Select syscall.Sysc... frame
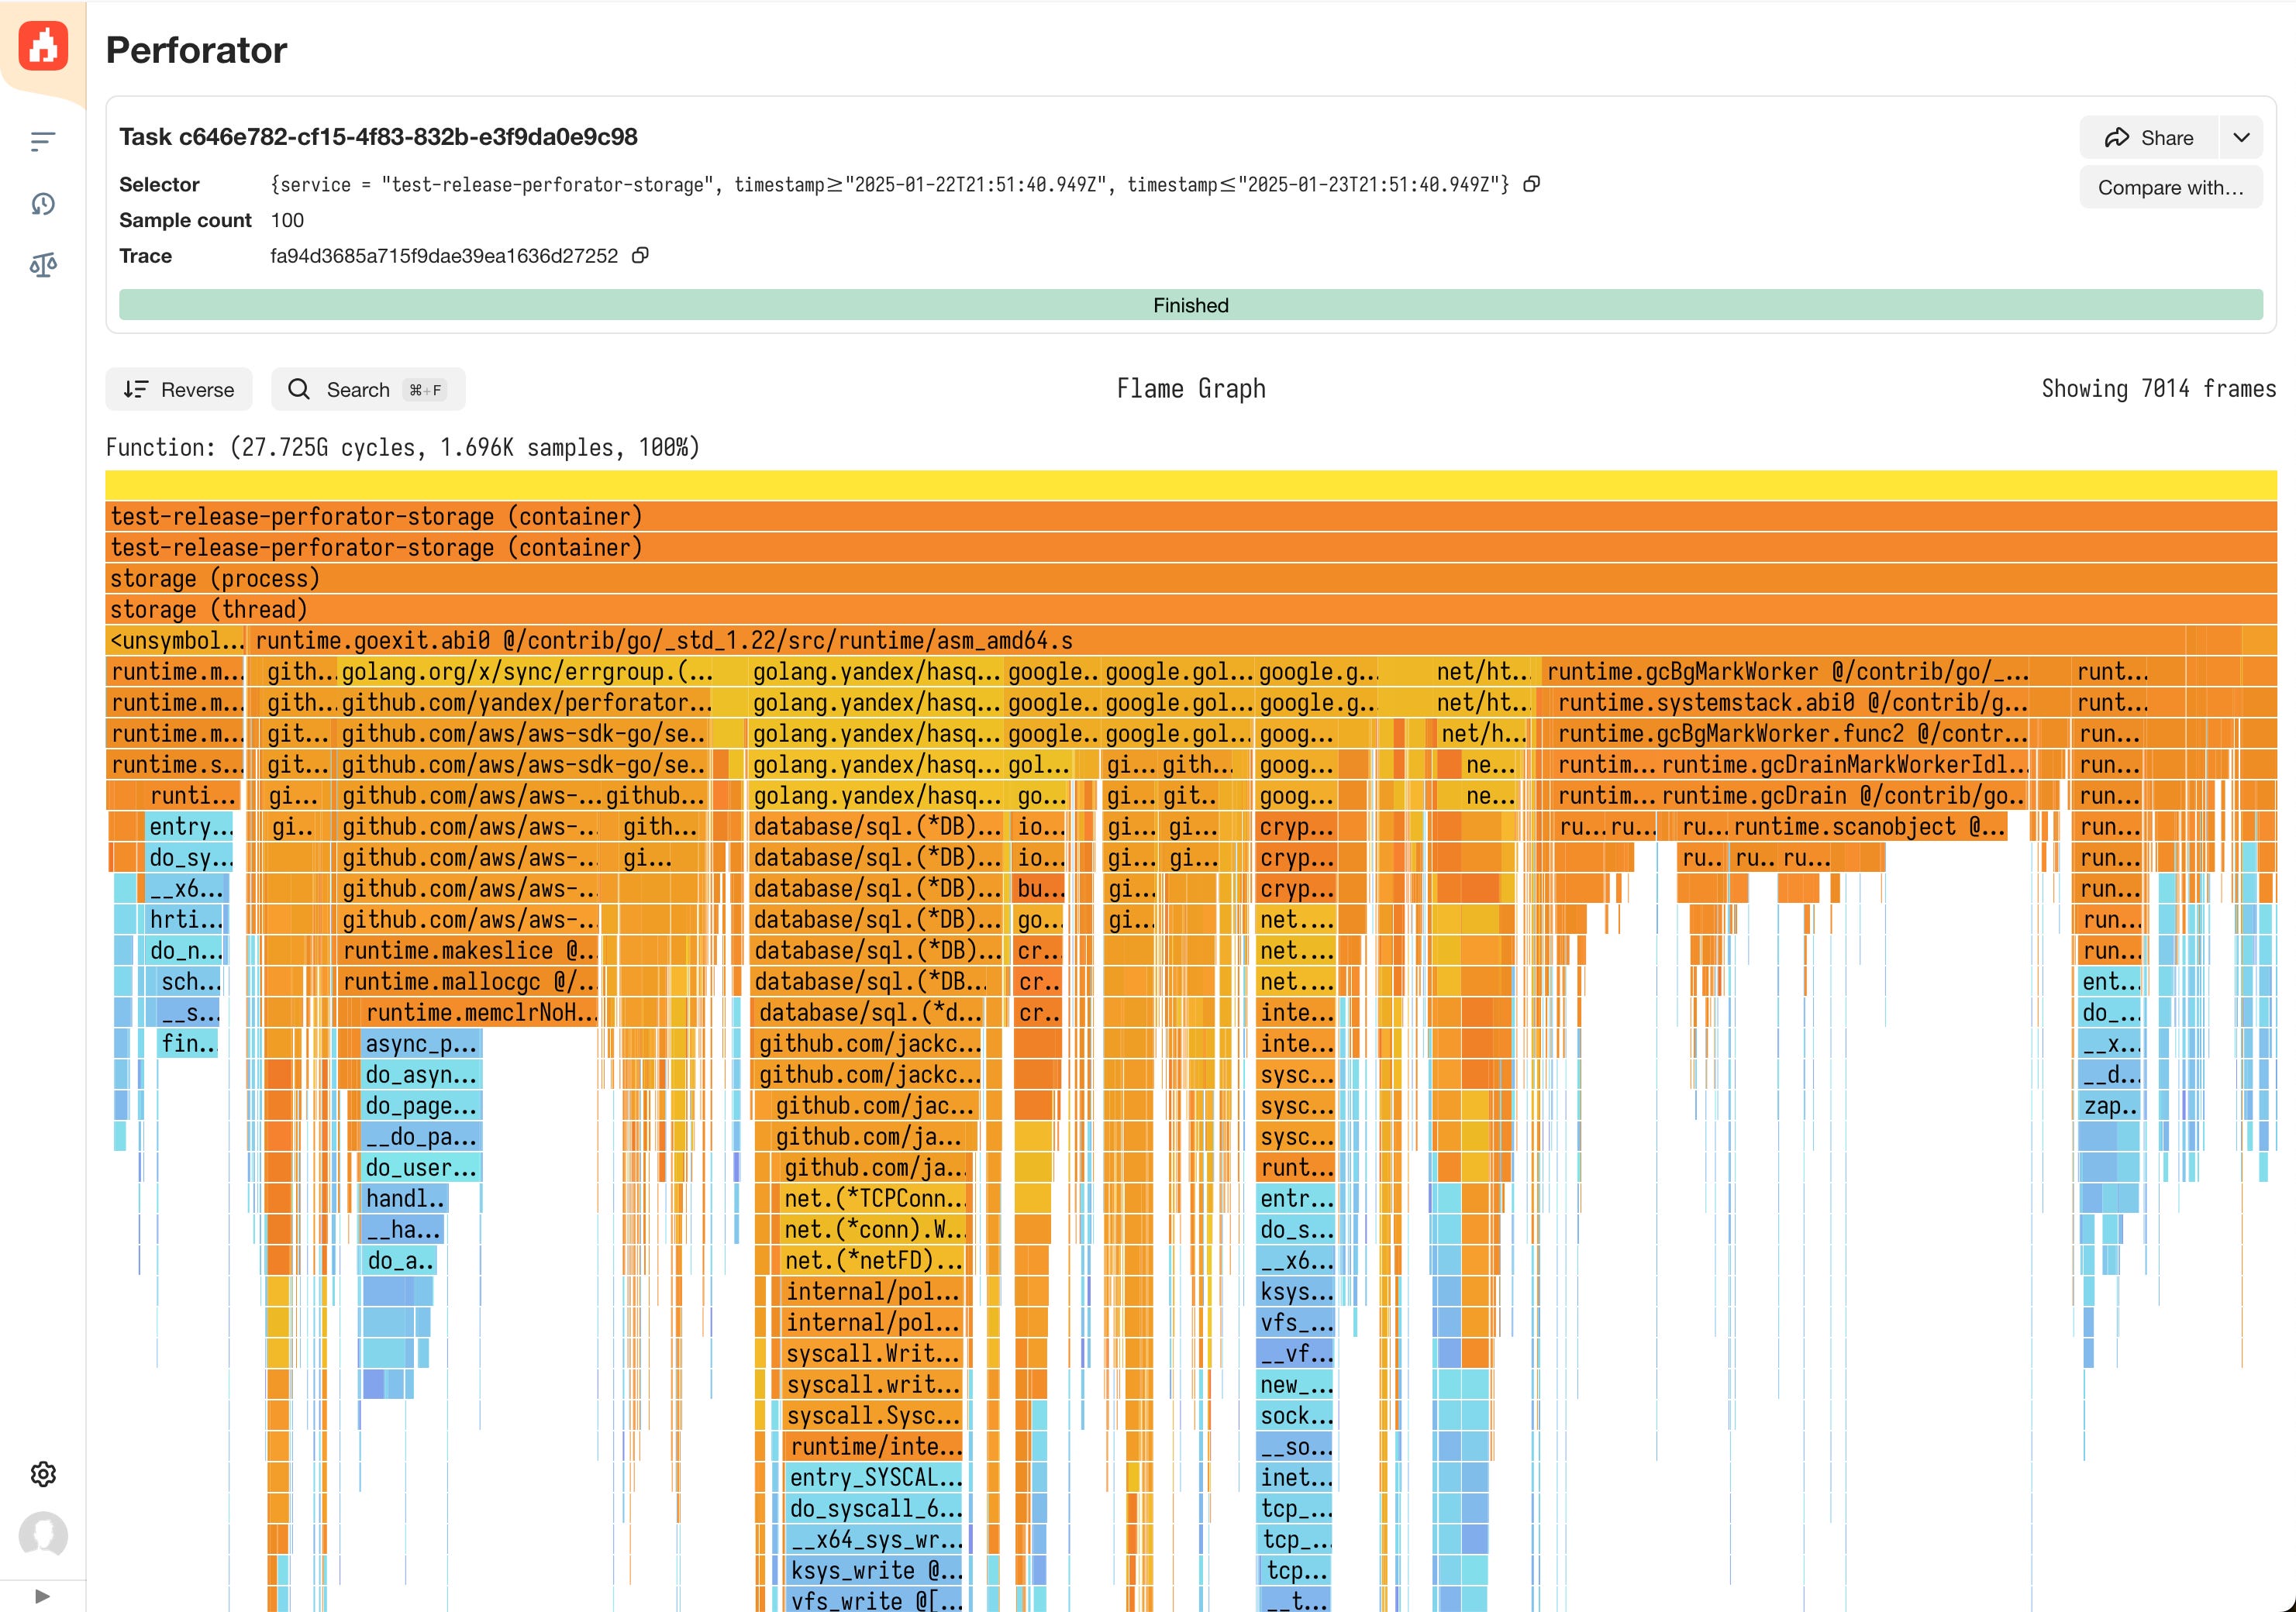The width and height of the screenshot is (2296, 1612). coord(874,1415)
